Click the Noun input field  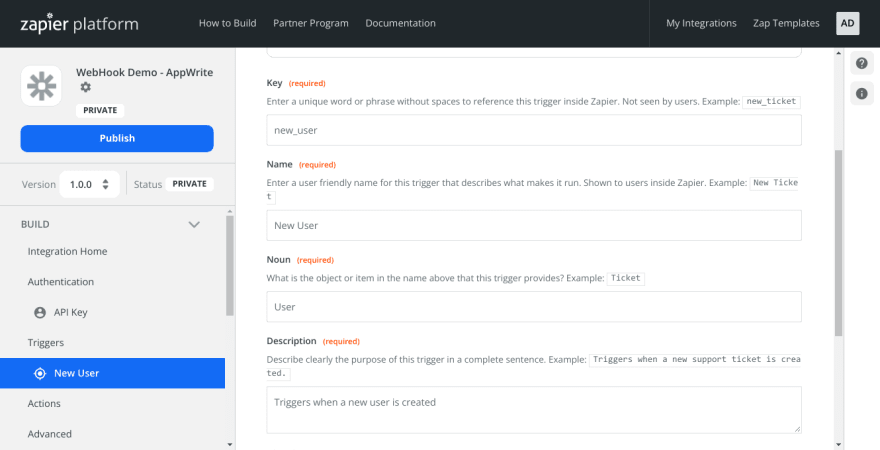point(534,307)
